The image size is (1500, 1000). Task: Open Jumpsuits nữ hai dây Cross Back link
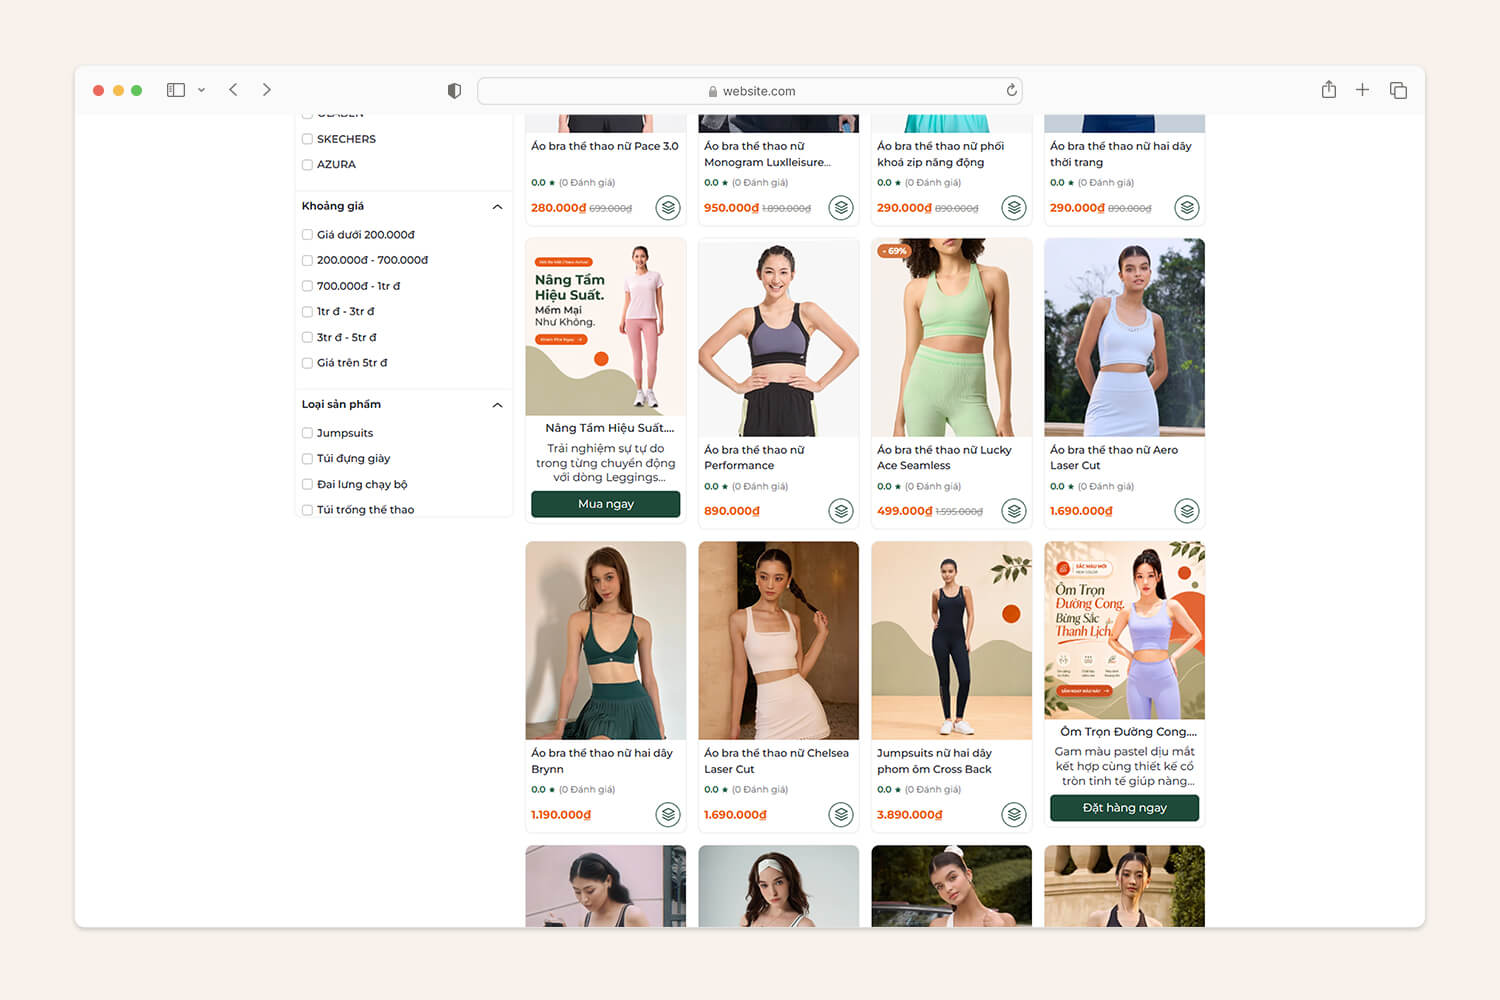(934, 761)
